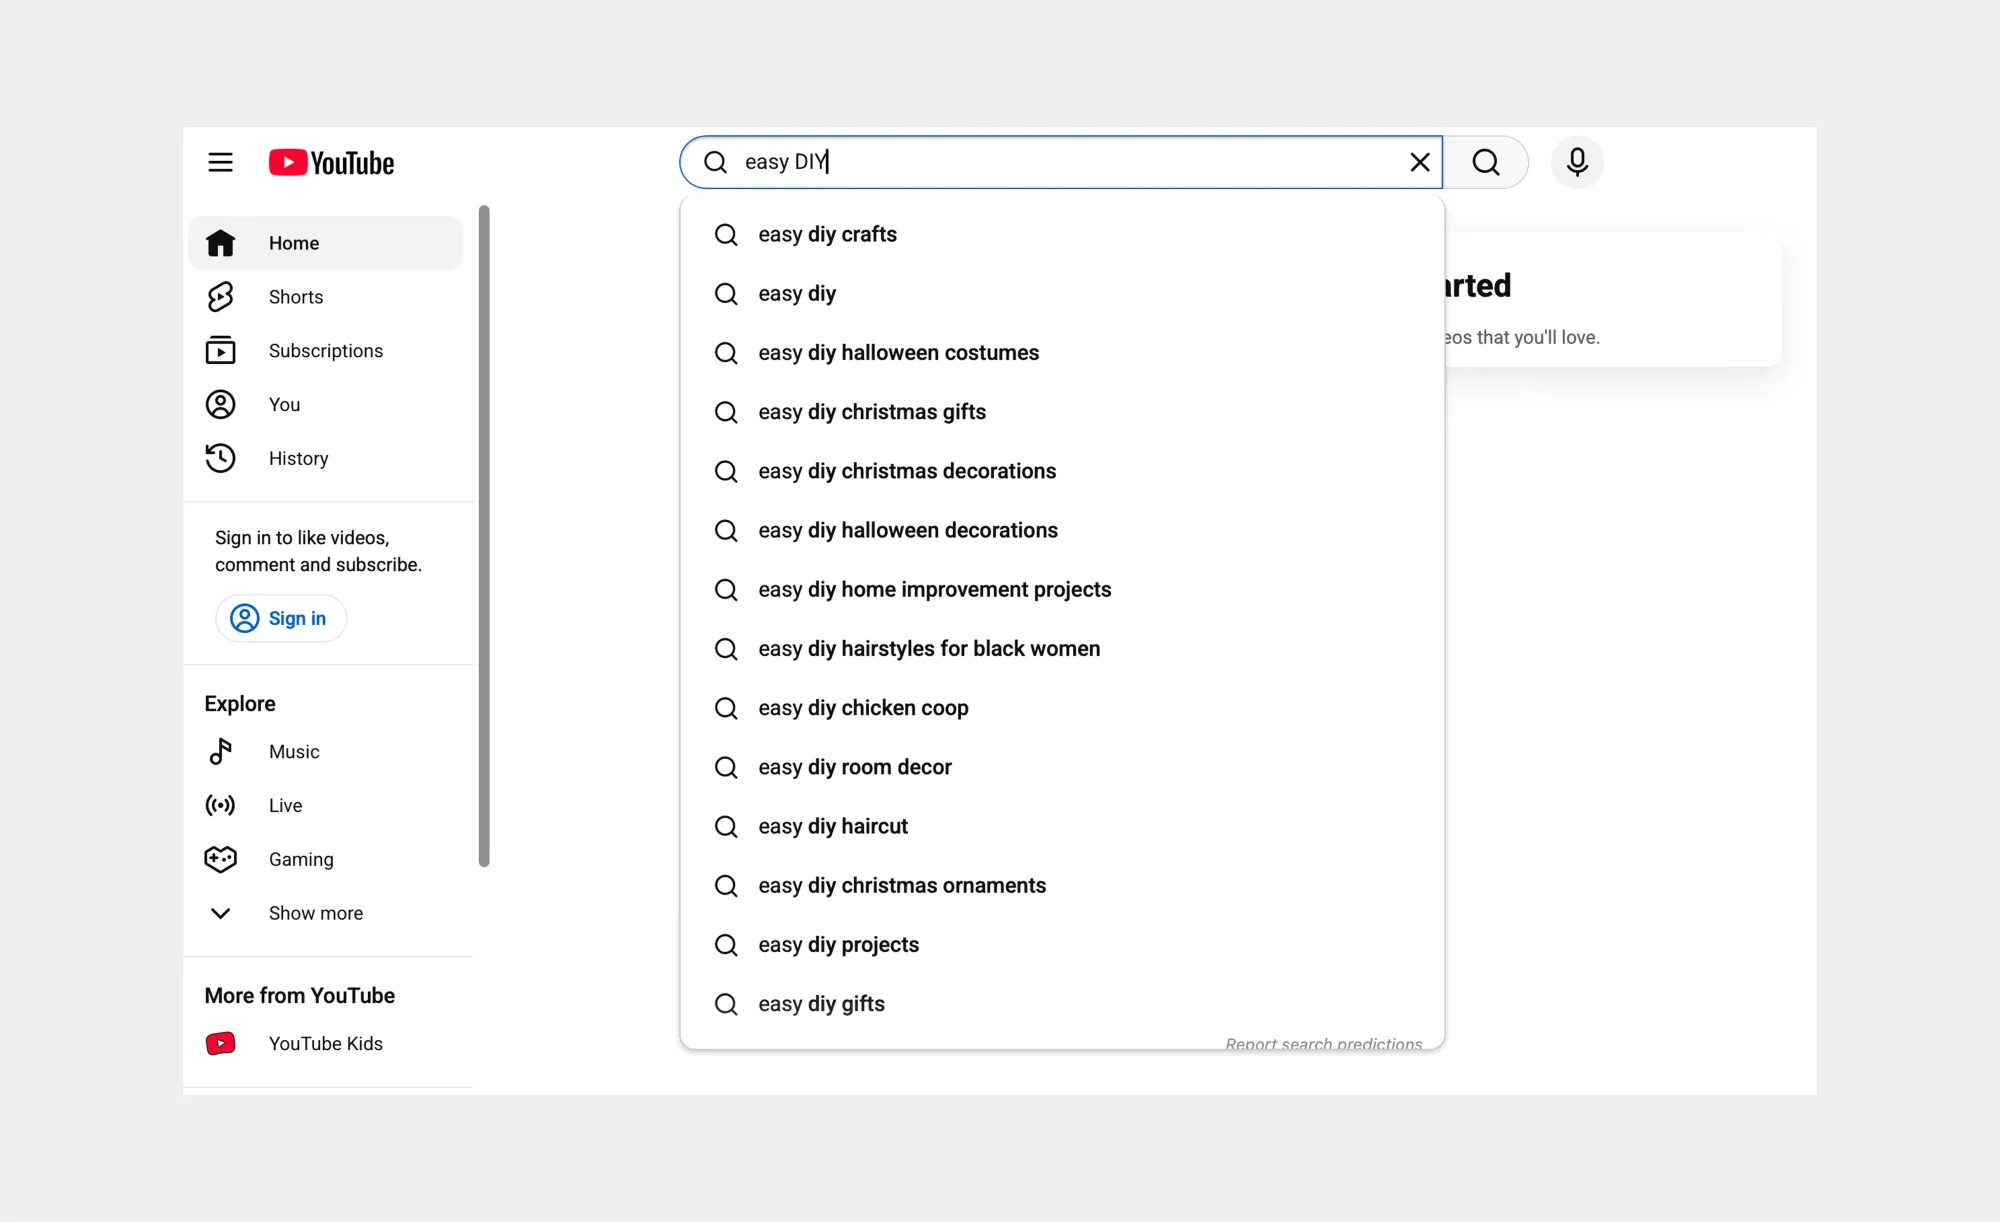
Task: Click the sidebar vertical scrollbar
Action: (484, 536)
